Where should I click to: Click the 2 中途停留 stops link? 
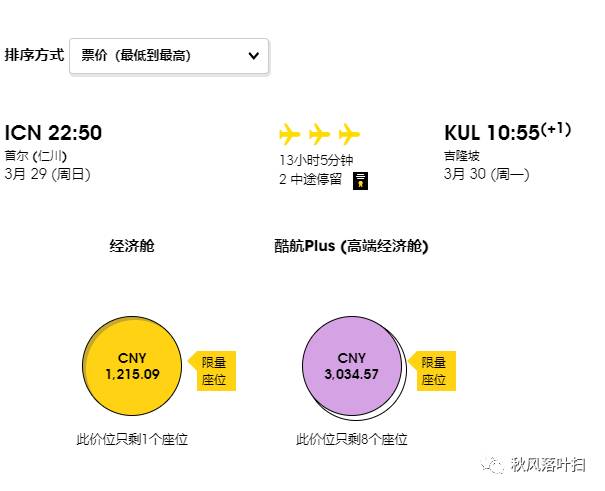tap(310, 180)
